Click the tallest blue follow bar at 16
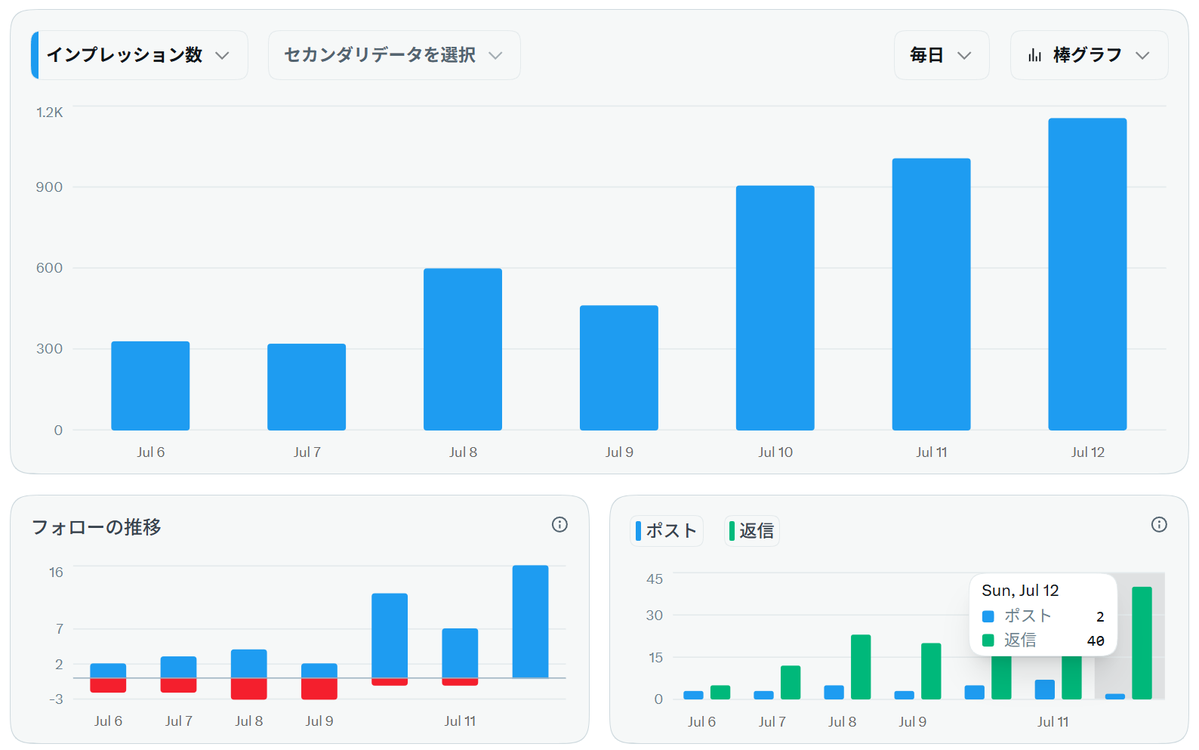Image resolution: width=1199 pixels, height=750 pixels. pyautogui.click(x=531, y=622)
